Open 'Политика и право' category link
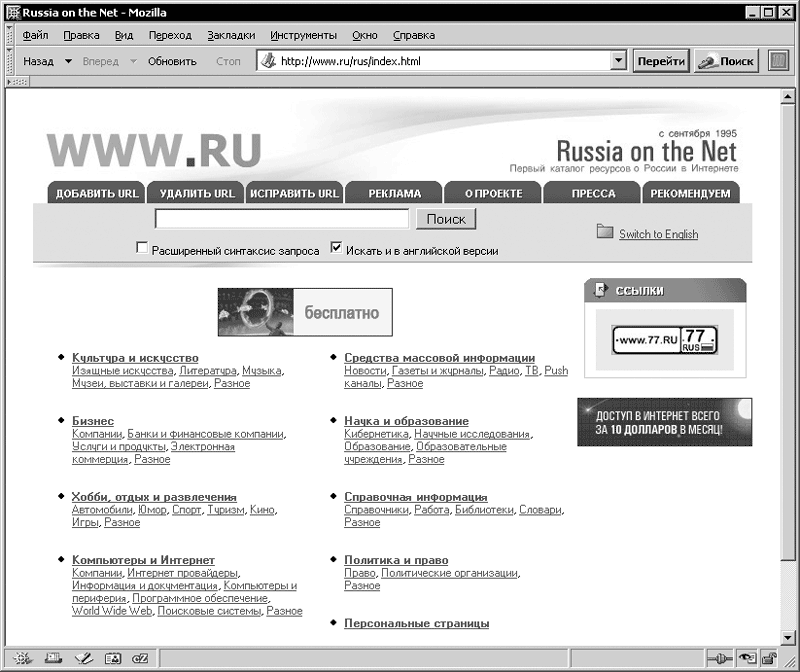800x672 pixels. tap(396, 560)
